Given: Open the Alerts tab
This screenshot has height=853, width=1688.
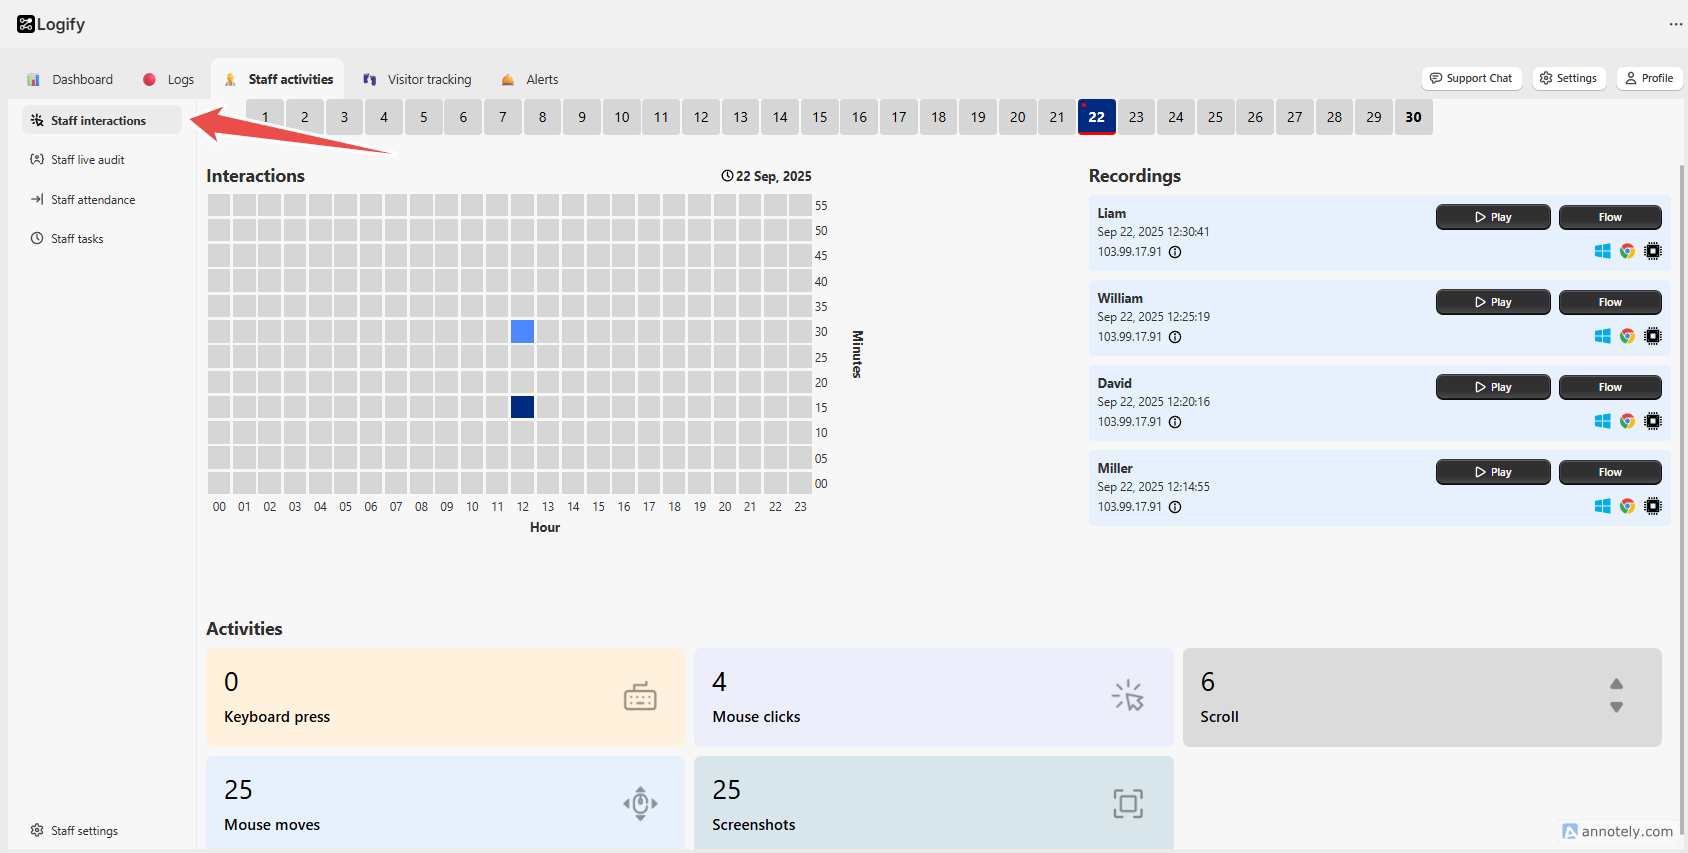Looking at the screenshot, I should coord(530,79).
